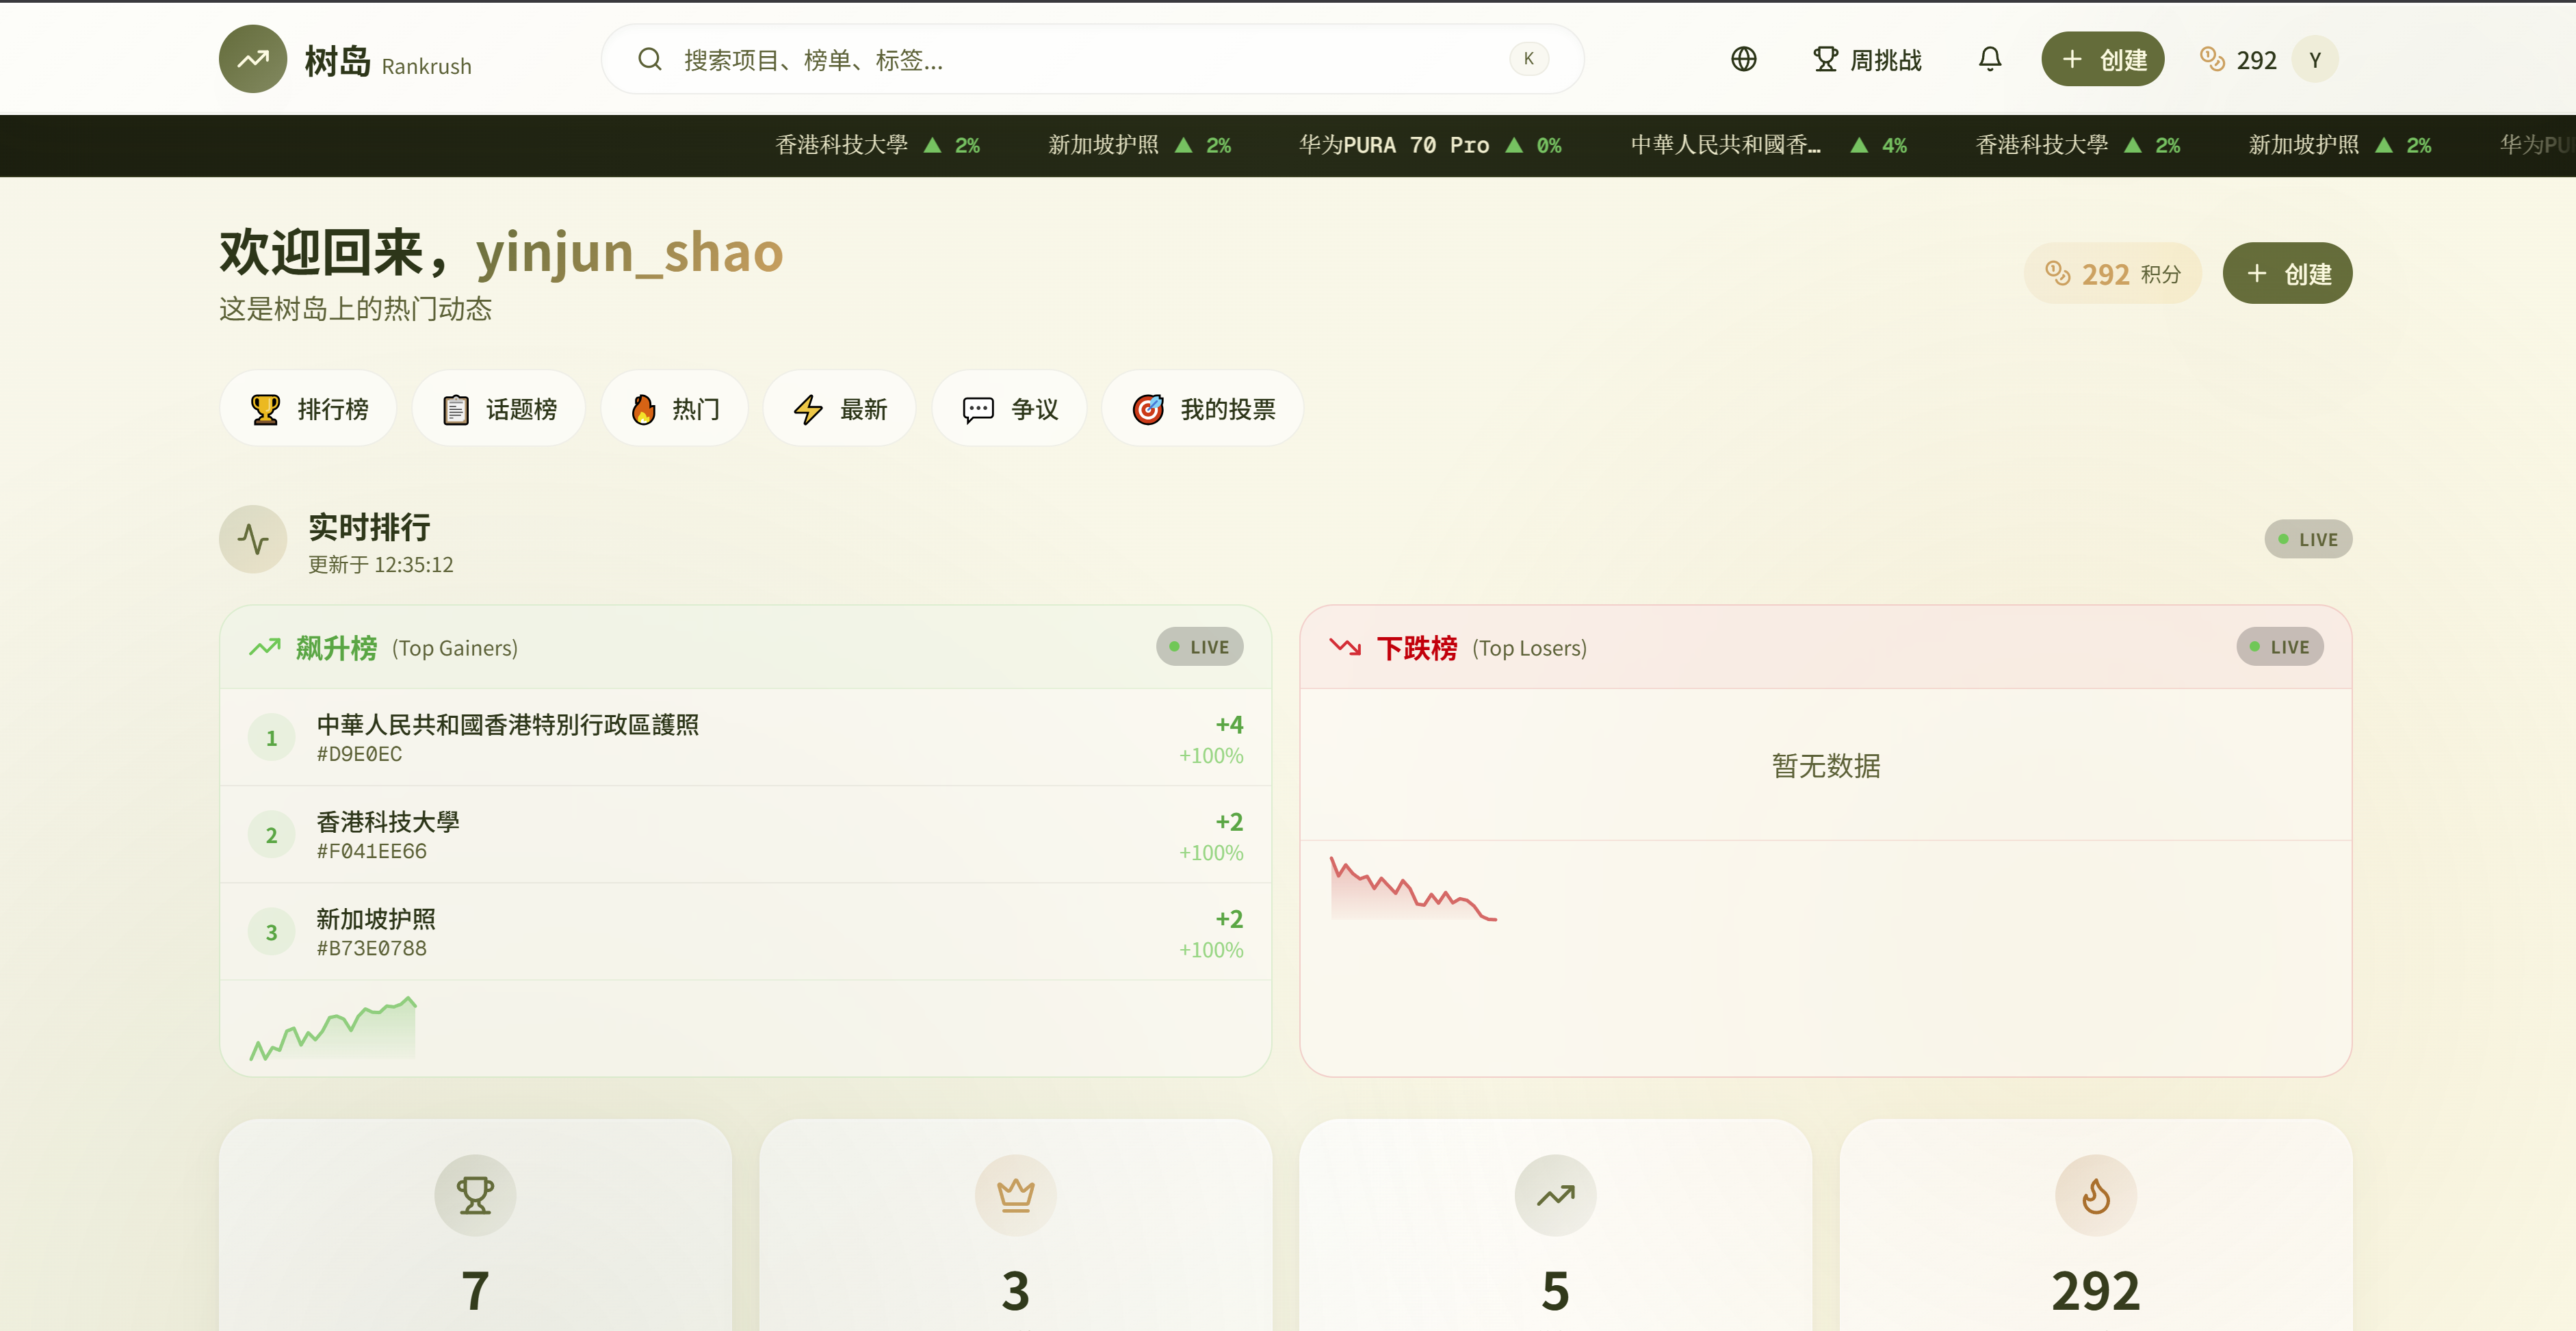This screenshot has height=1331, width=2576.
Task: Open the notifications bell
Action: pyautogui.click(x=1990, y=59)
